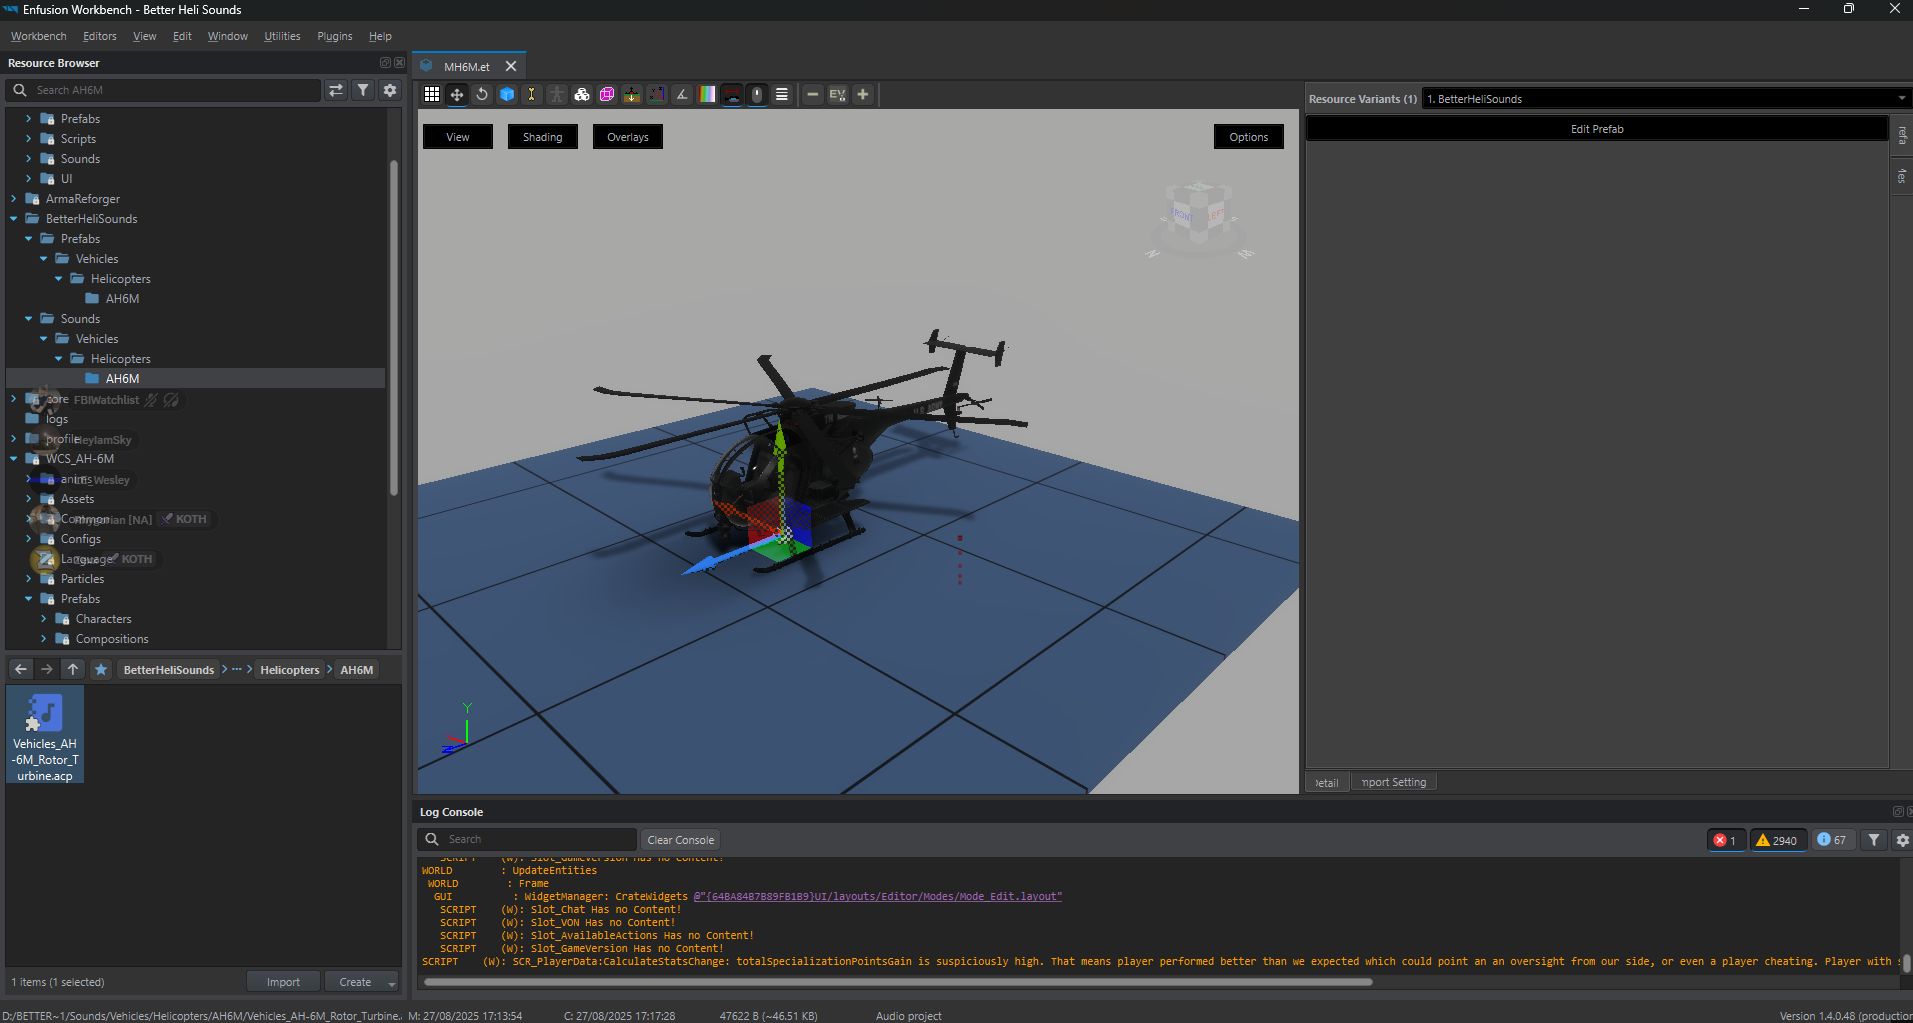1913x1023 pixels.
Task: Select the rotate tool in viewport toolbar
Action: 482,94
